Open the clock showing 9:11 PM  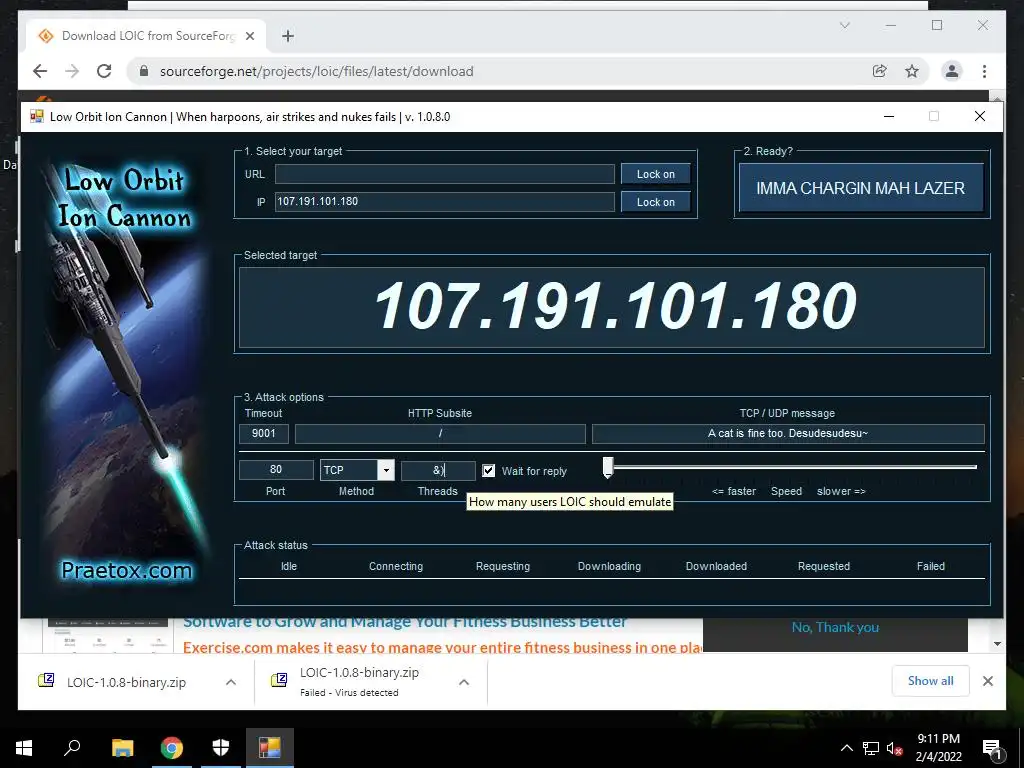pos(938,748)
